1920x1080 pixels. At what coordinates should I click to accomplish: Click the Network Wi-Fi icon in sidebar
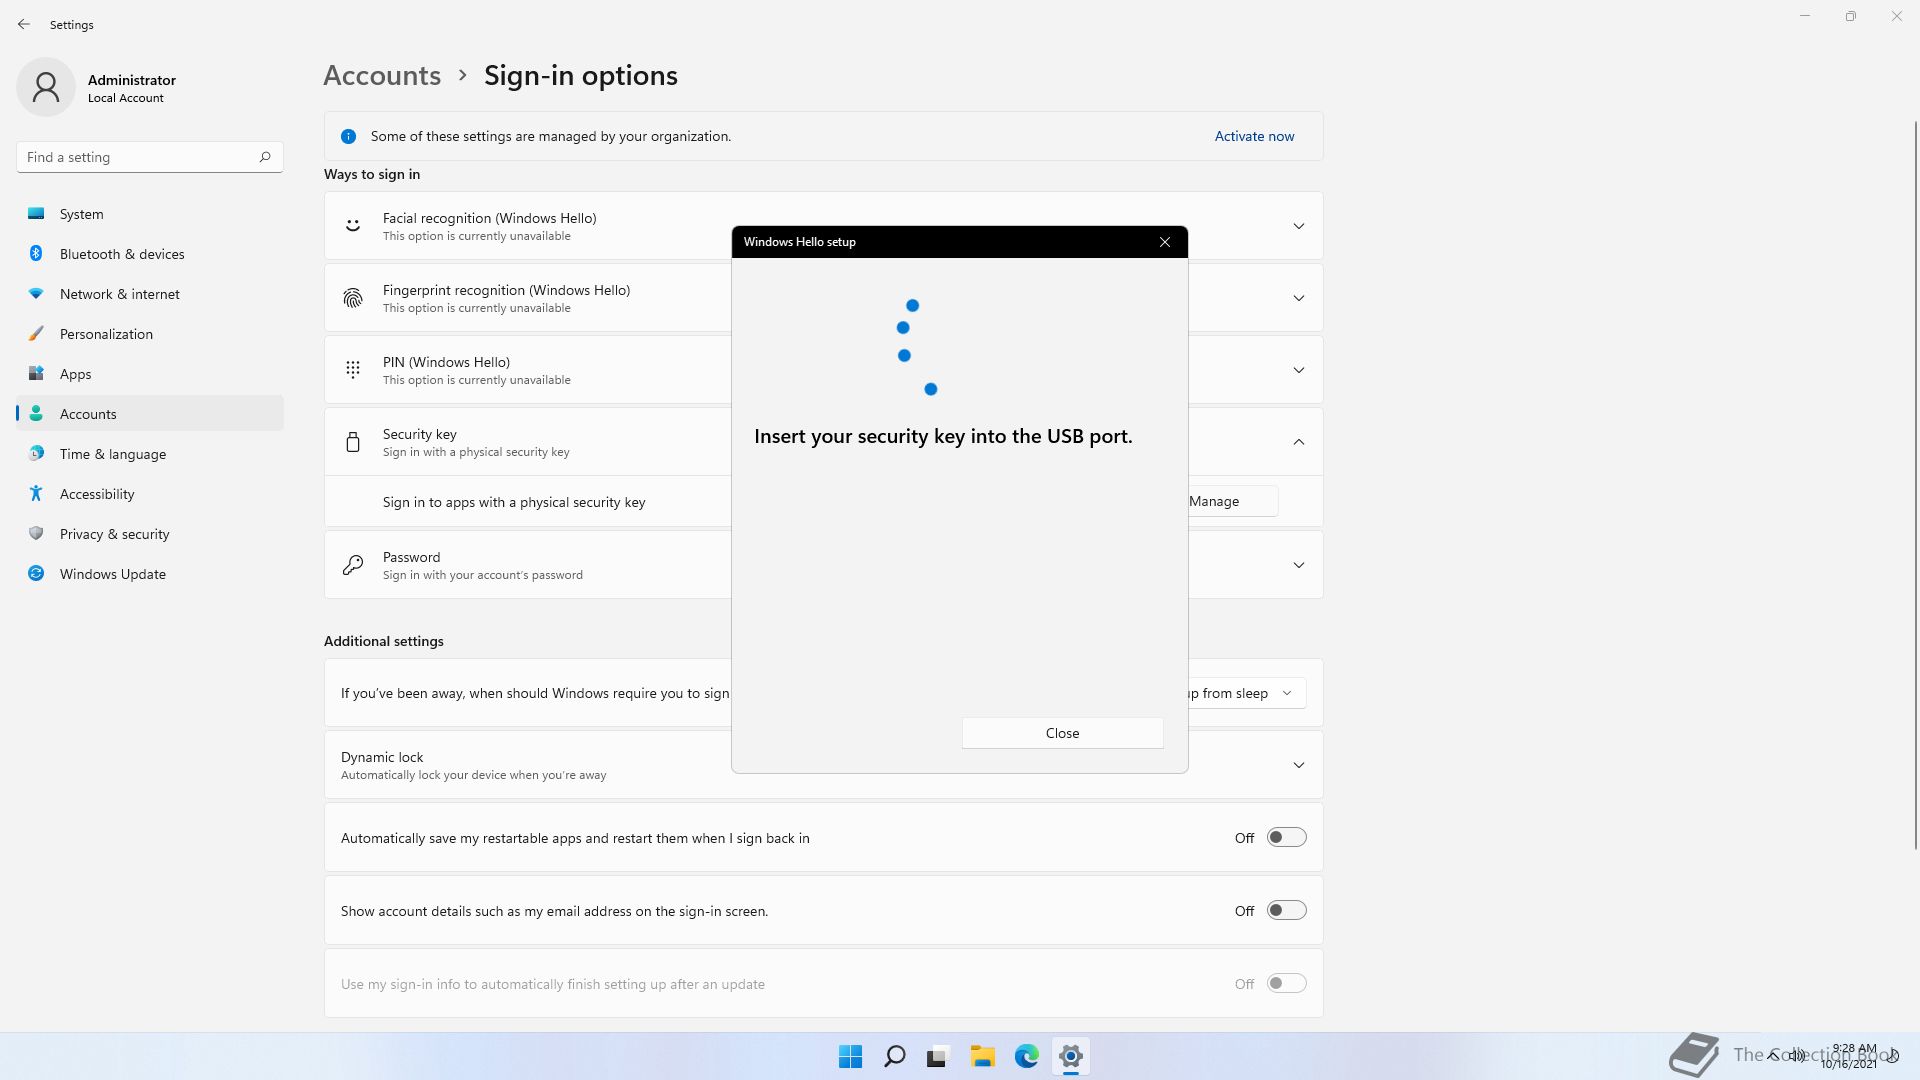pos(36,294)
